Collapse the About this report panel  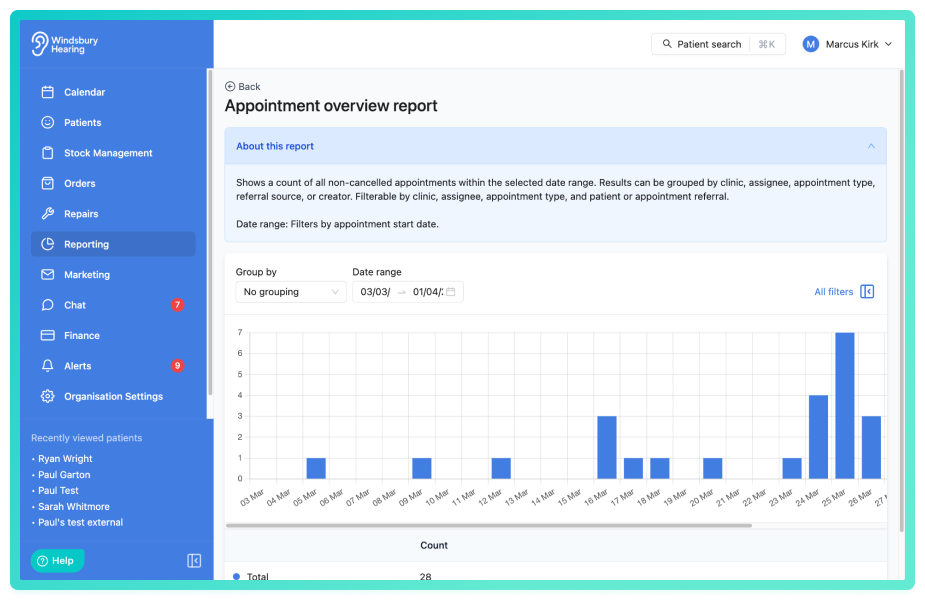point(871,146)
